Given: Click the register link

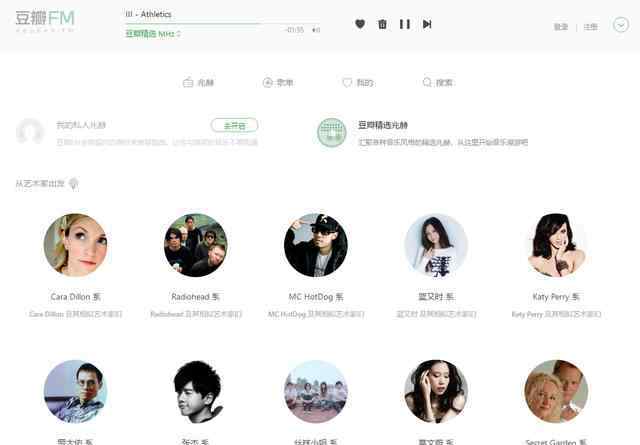Looking at the screenshot, I should [x=590, y=27].
